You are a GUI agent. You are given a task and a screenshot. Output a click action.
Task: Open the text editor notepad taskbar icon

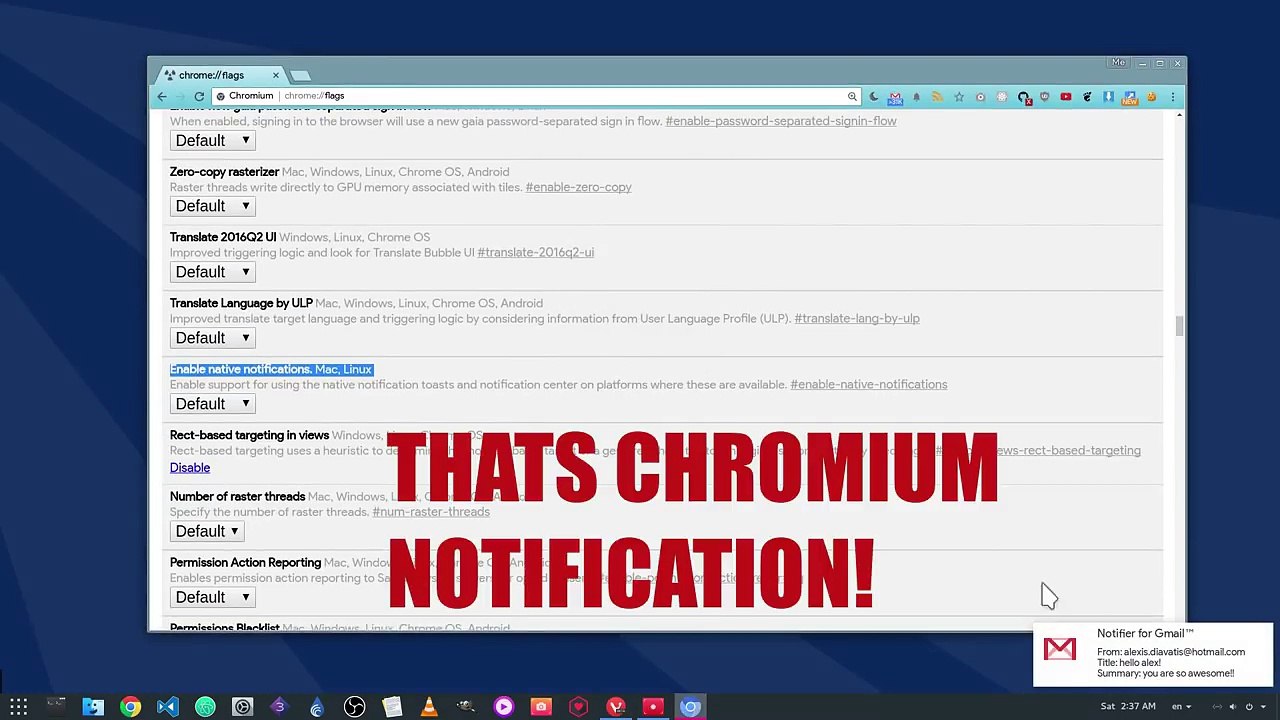[x=392, y=707]
